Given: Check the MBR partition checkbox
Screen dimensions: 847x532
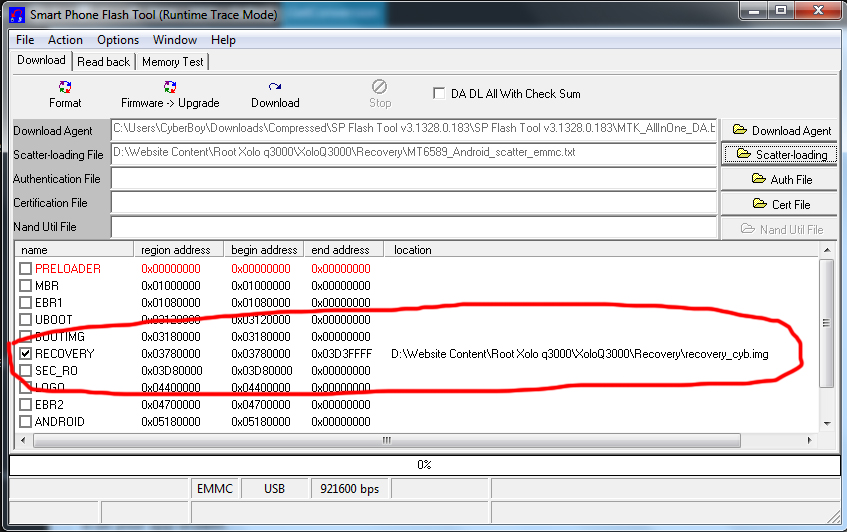Looking at the screenshot, I should [x=25, y=285].
